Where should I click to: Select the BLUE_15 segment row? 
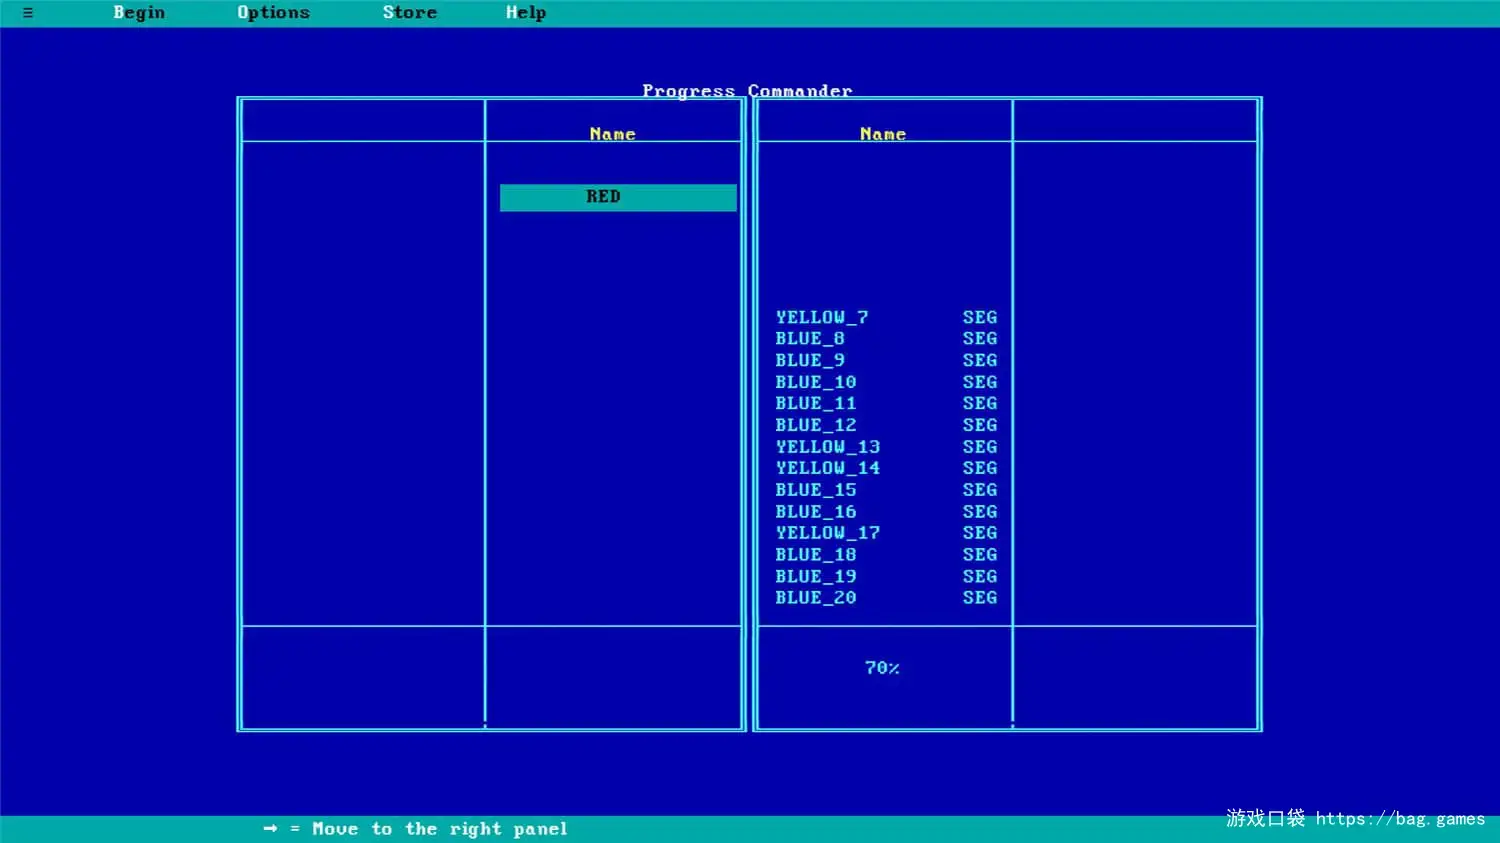pos(886,490)
